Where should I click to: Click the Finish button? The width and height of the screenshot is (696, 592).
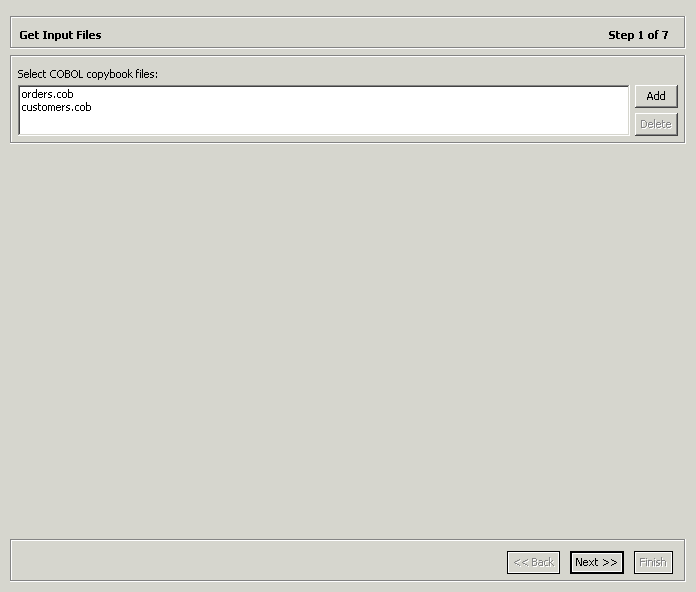[x=653, y=562]
